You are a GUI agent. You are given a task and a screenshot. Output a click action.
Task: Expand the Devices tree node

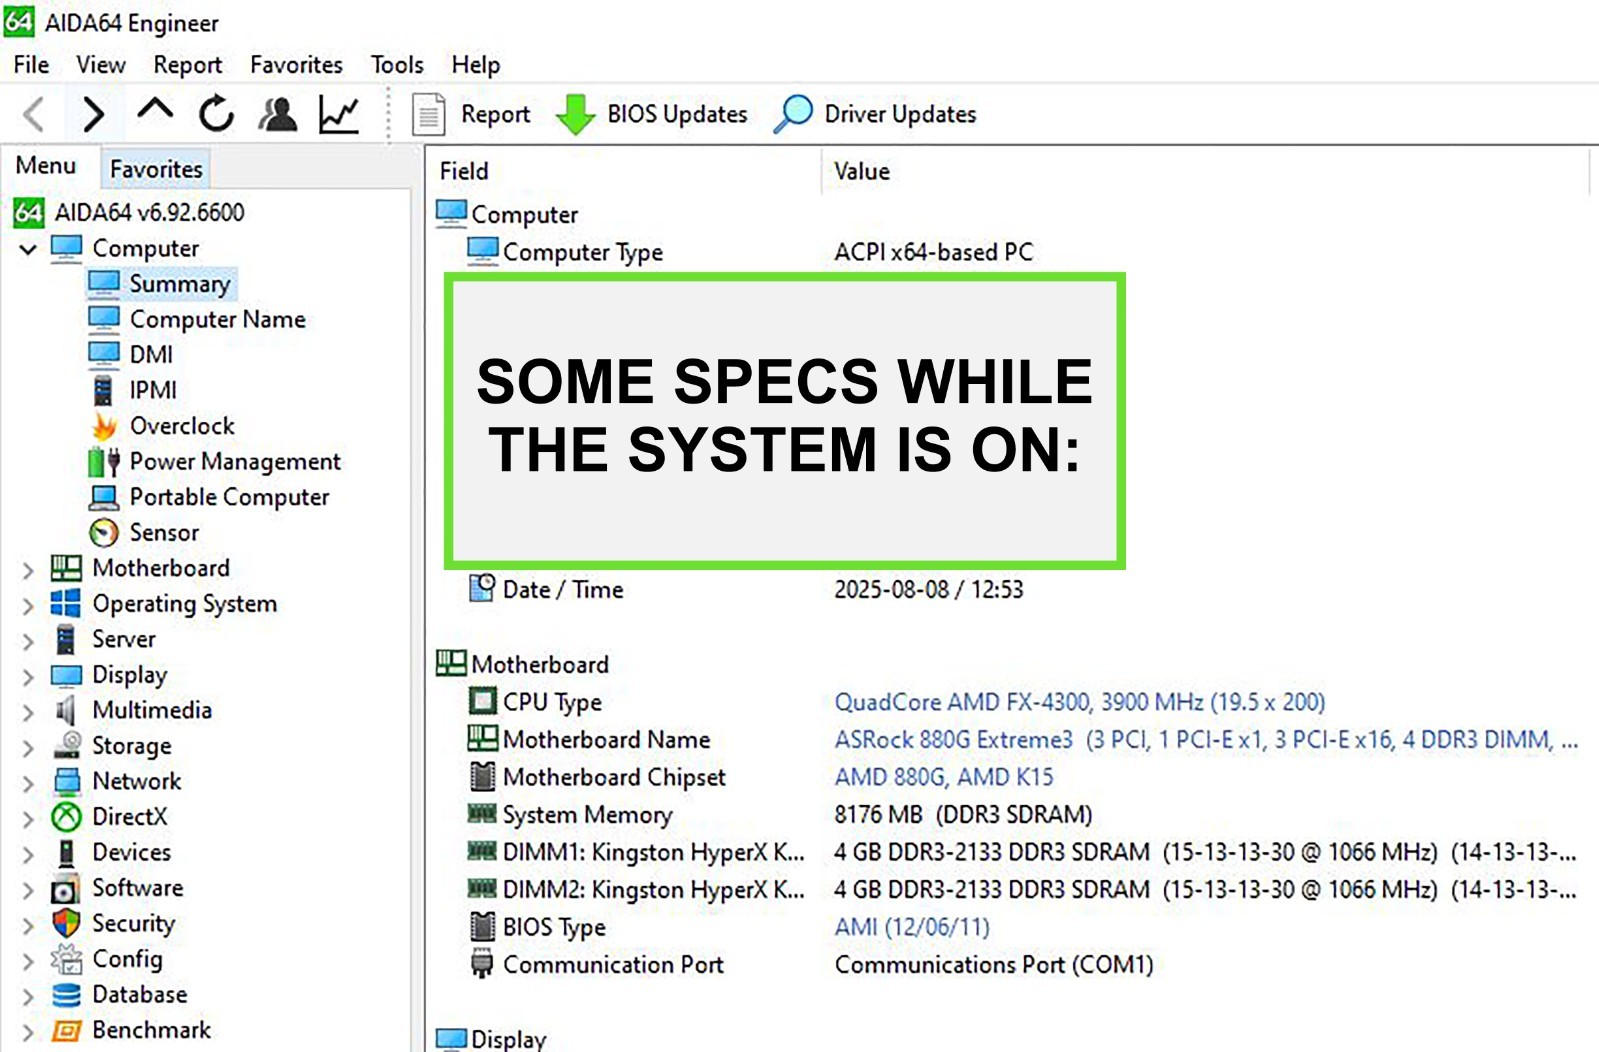[x=28, y=854]
